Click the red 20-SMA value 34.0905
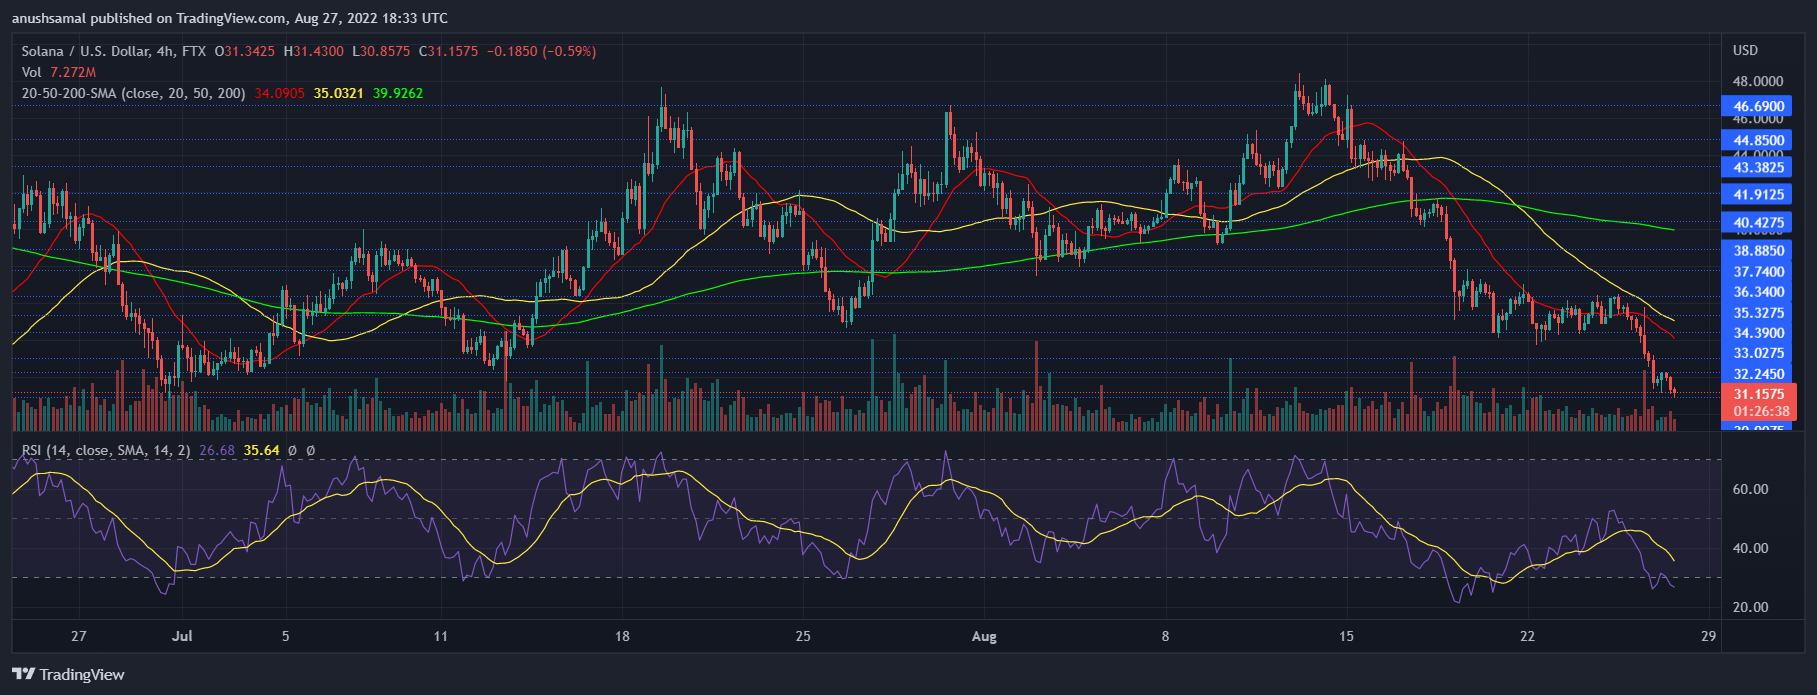 pos(279,93)
